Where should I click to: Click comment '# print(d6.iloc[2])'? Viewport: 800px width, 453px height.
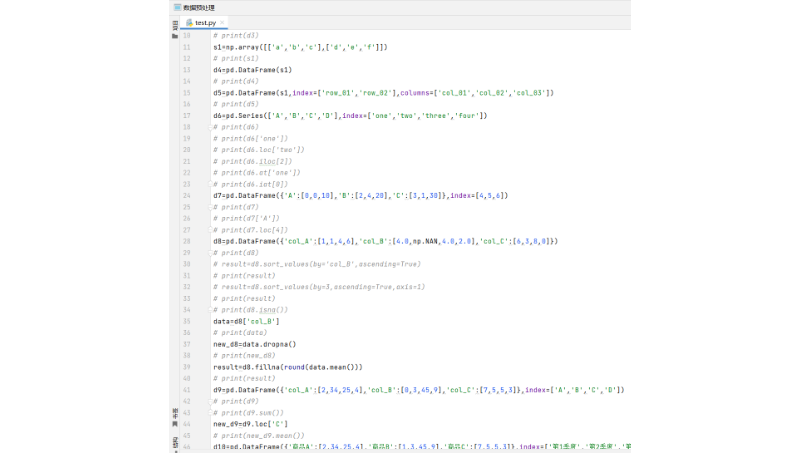[x=253, y=162]
